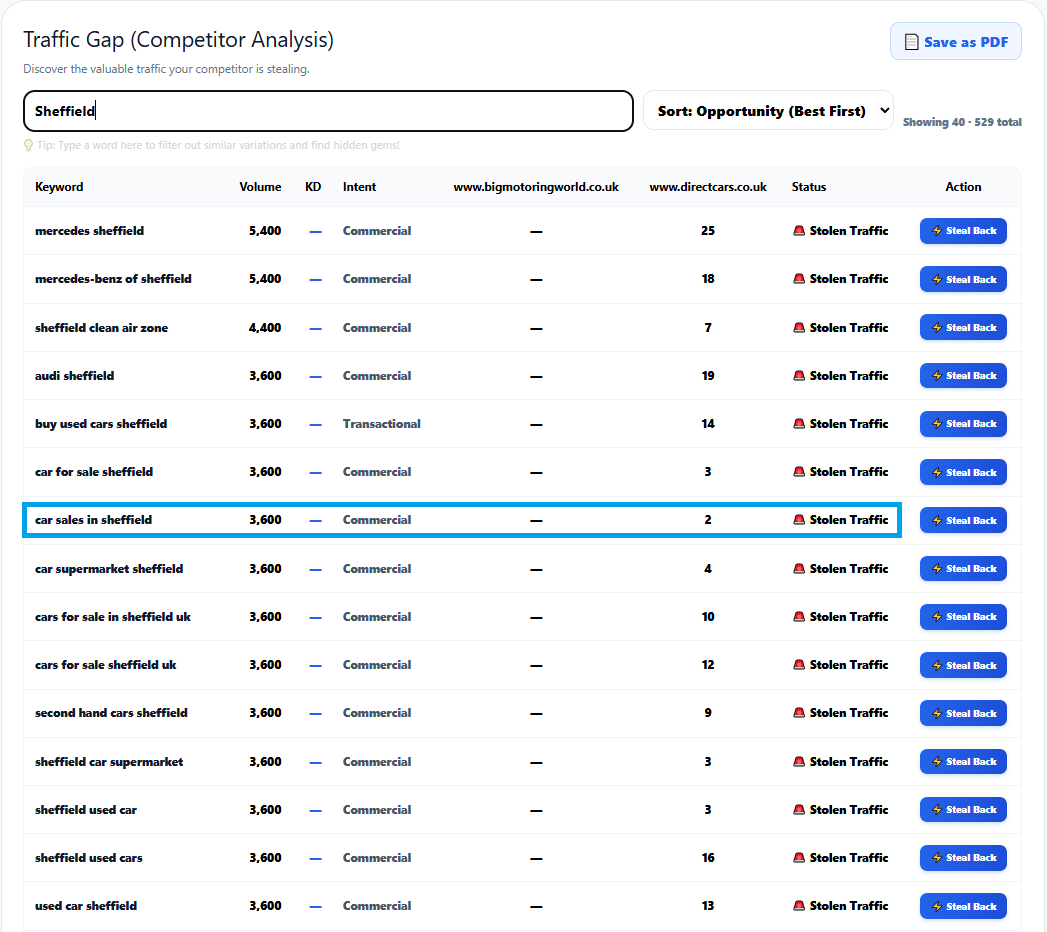The height and width of the screenshot is (932, 1047).
Task: Select the car for sale sheffield keyword
Action: (x=94, y=472)
